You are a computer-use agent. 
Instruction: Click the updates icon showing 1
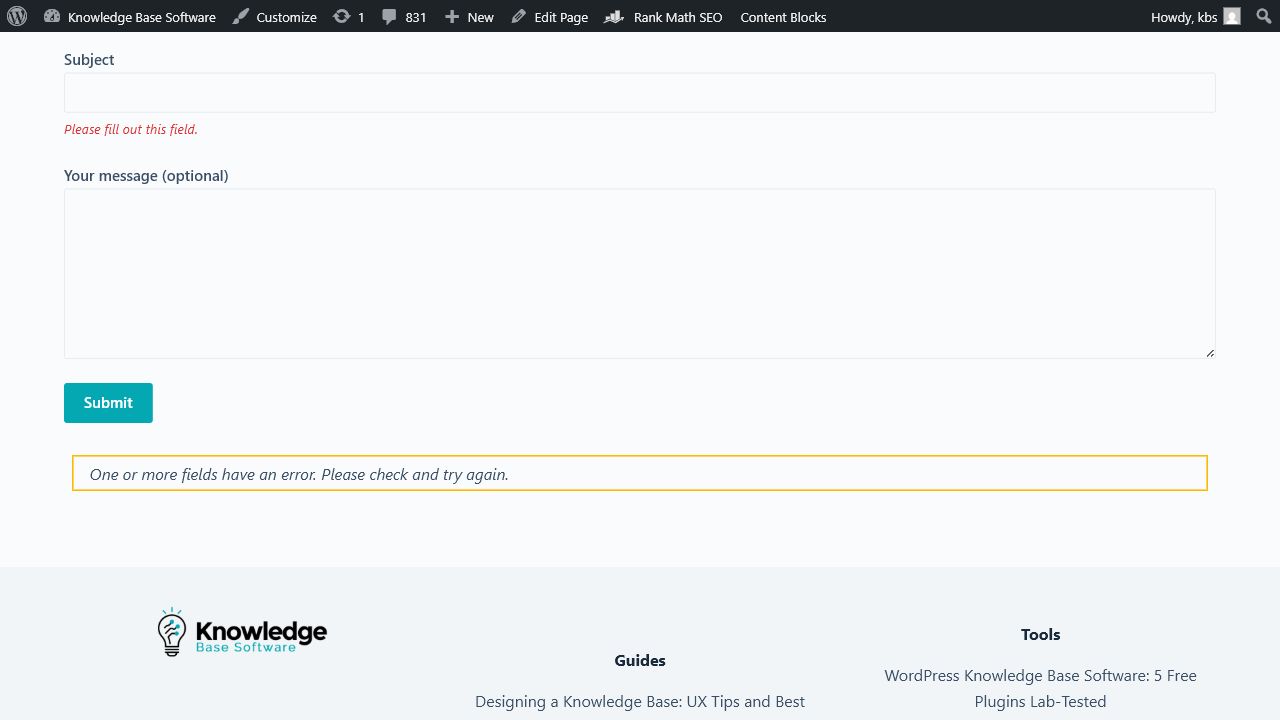[x=349, y=16]
